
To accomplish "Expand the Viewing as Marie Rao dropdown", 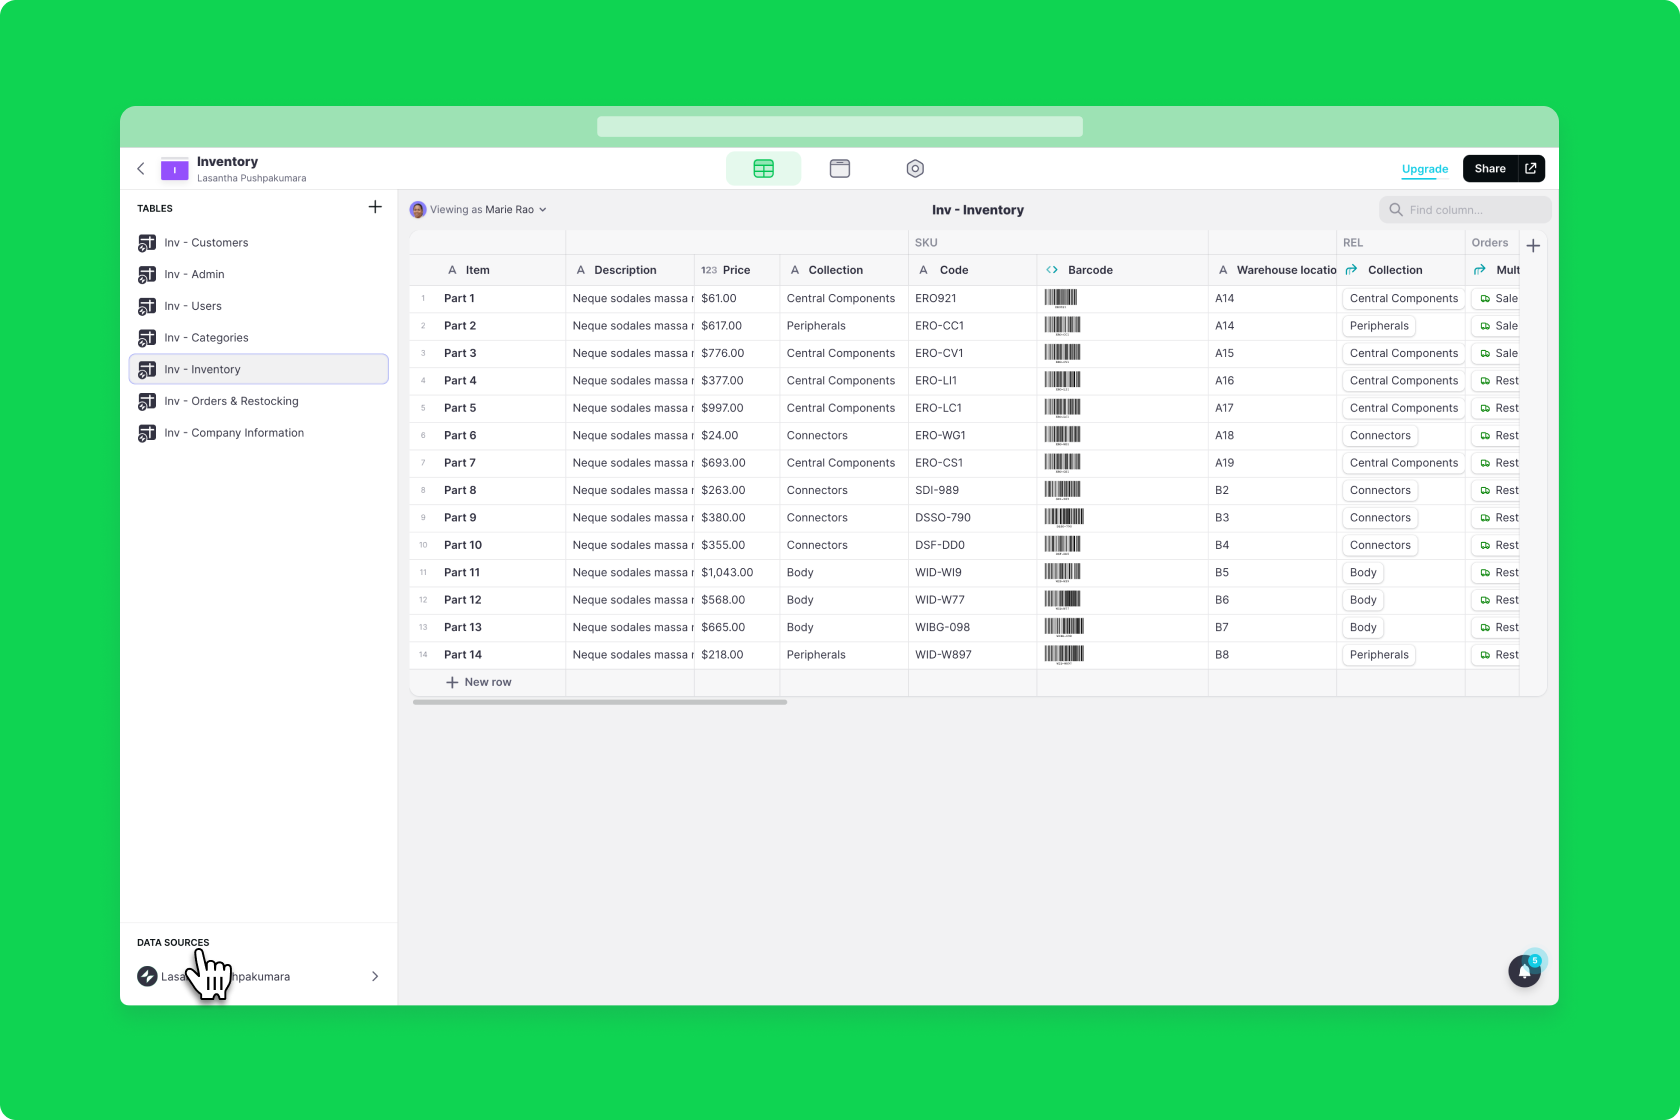I will point(480,210).
